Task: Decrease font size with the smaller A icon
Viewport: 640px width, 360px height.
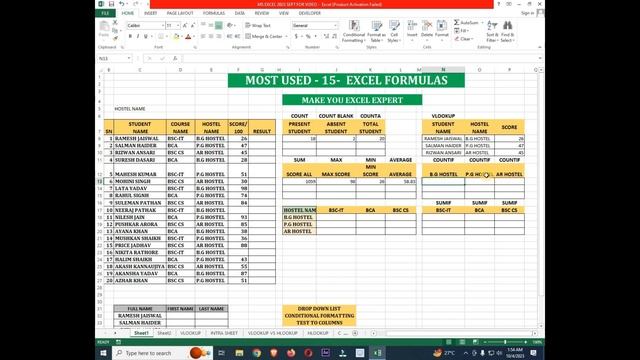Action: pyautogui.click(x=193, y=25)
